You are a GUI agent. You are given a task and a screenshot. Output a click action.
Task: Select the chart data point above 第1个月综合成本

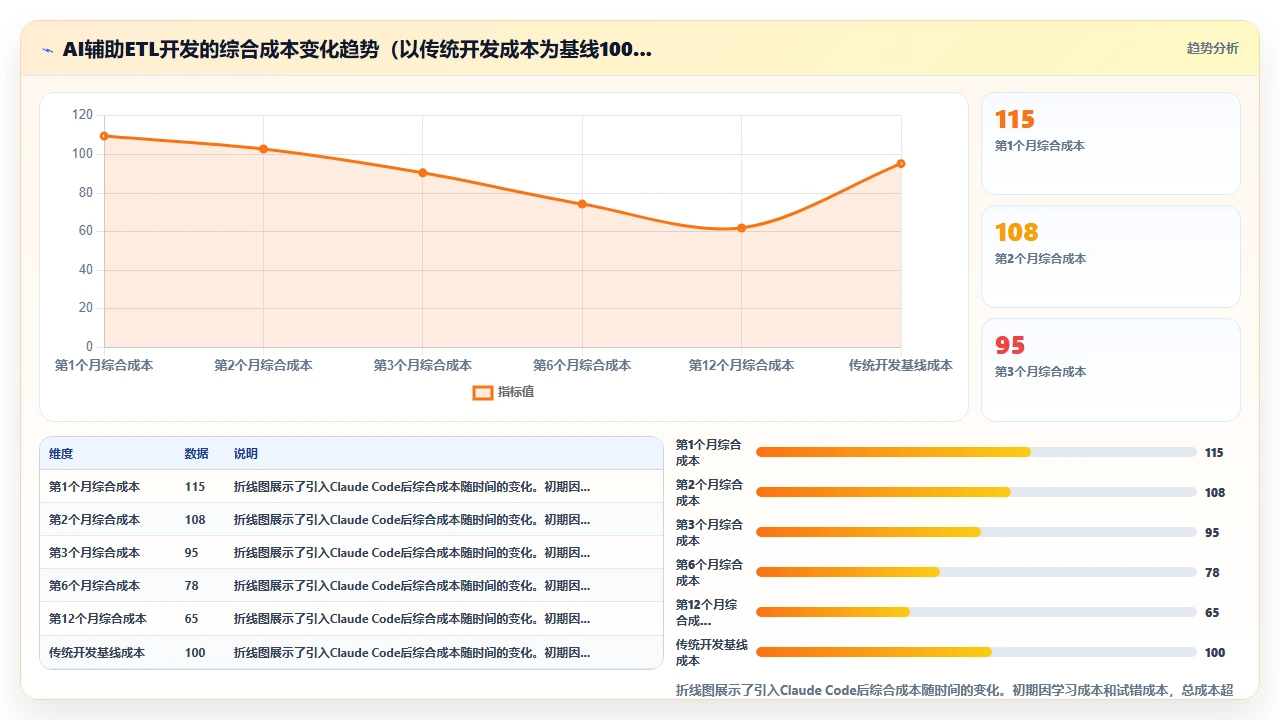point(104,136)
